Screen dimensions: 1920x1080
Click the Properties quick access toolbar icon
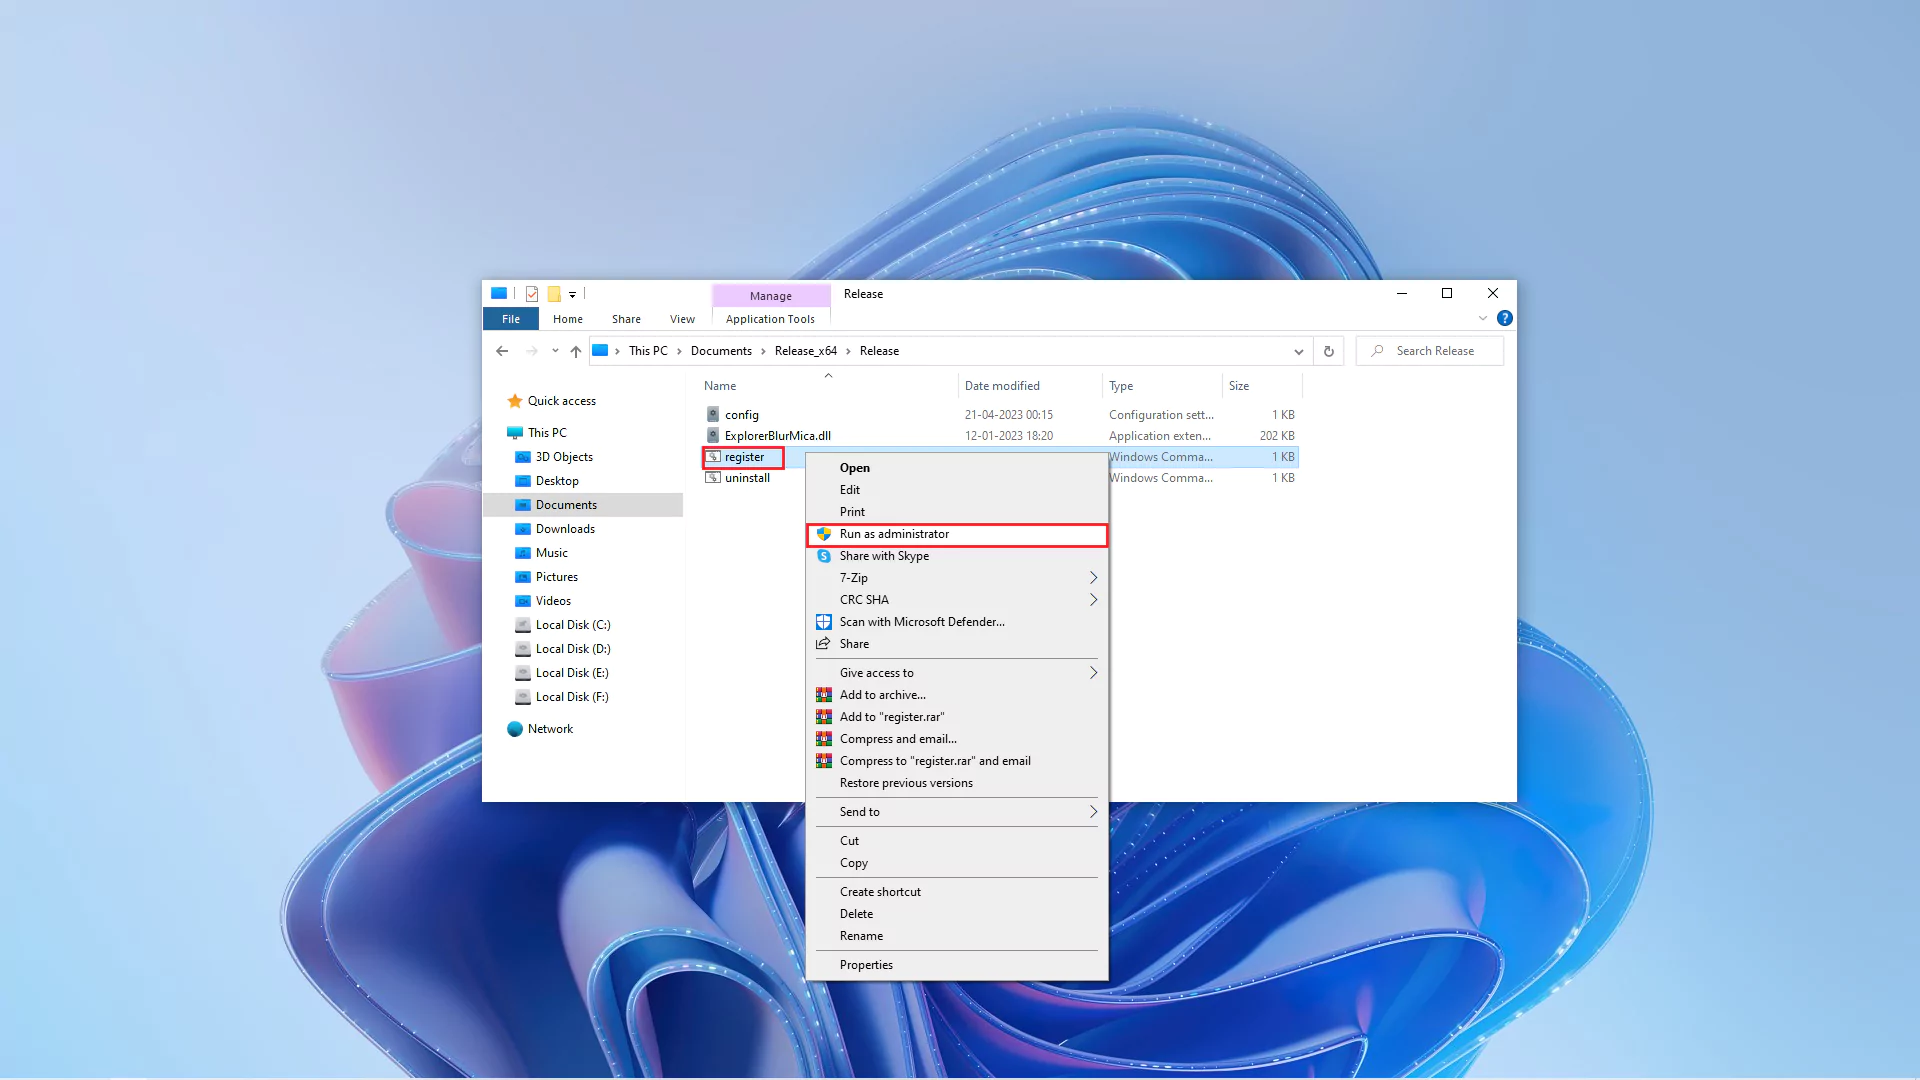pyautogui.click(x=532, y=294)
